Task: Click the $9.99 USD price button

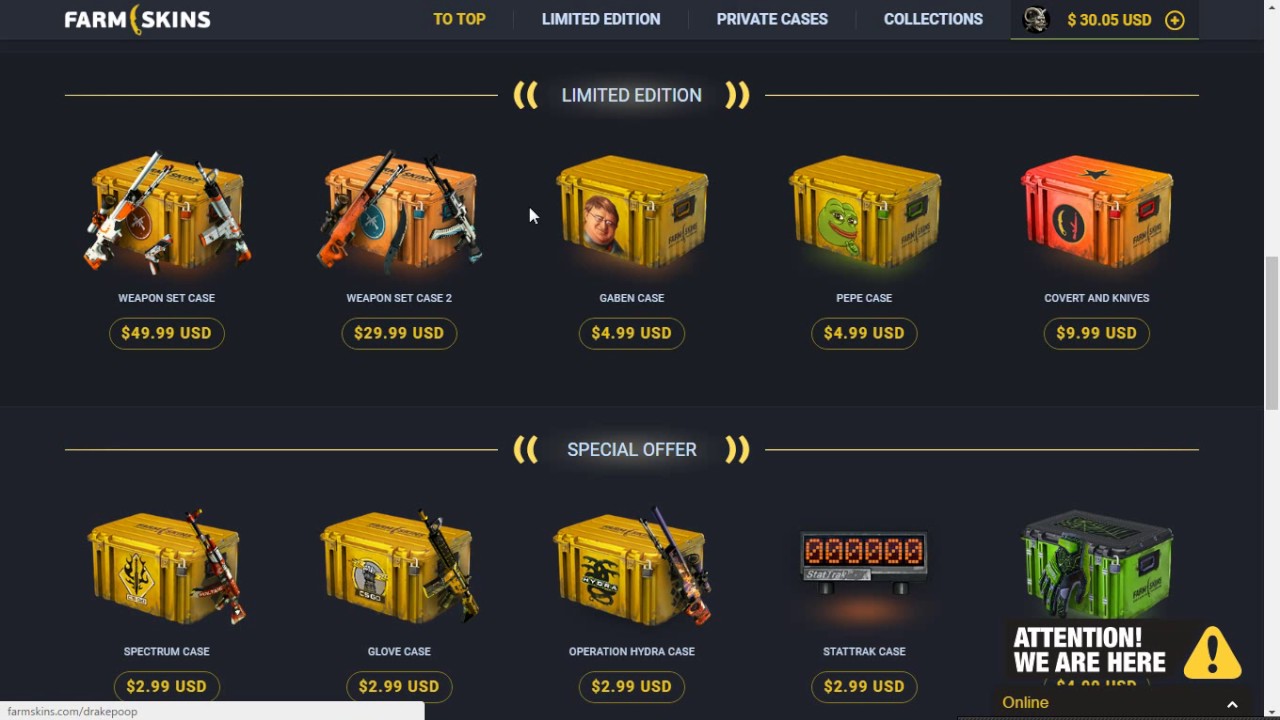Action: click(1096, 333)
